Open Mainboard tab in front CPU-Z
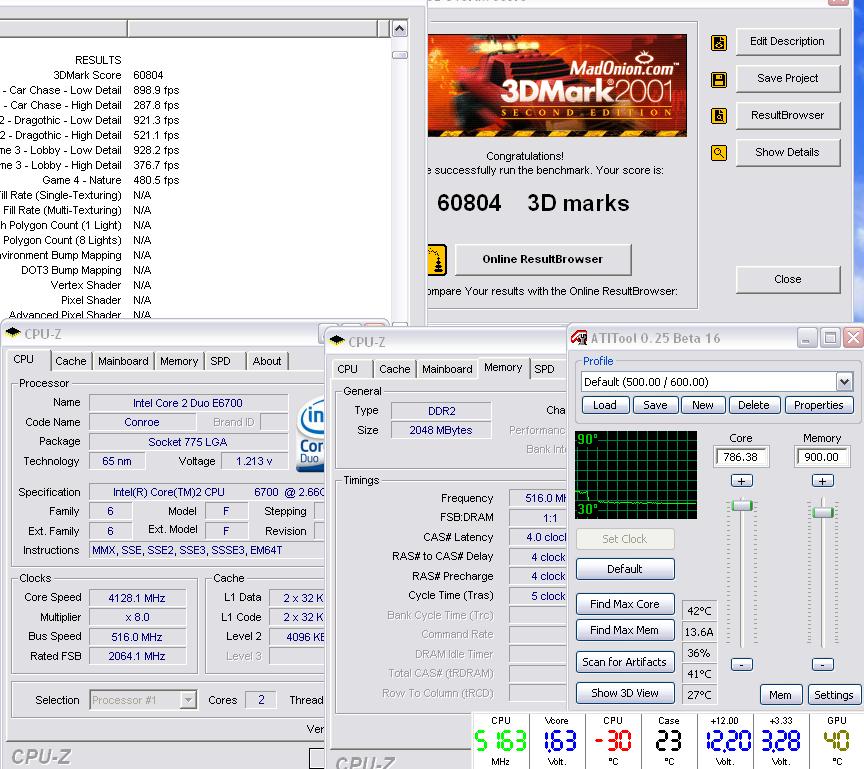This screenshot has width=864, height=769. click(447, 369)
